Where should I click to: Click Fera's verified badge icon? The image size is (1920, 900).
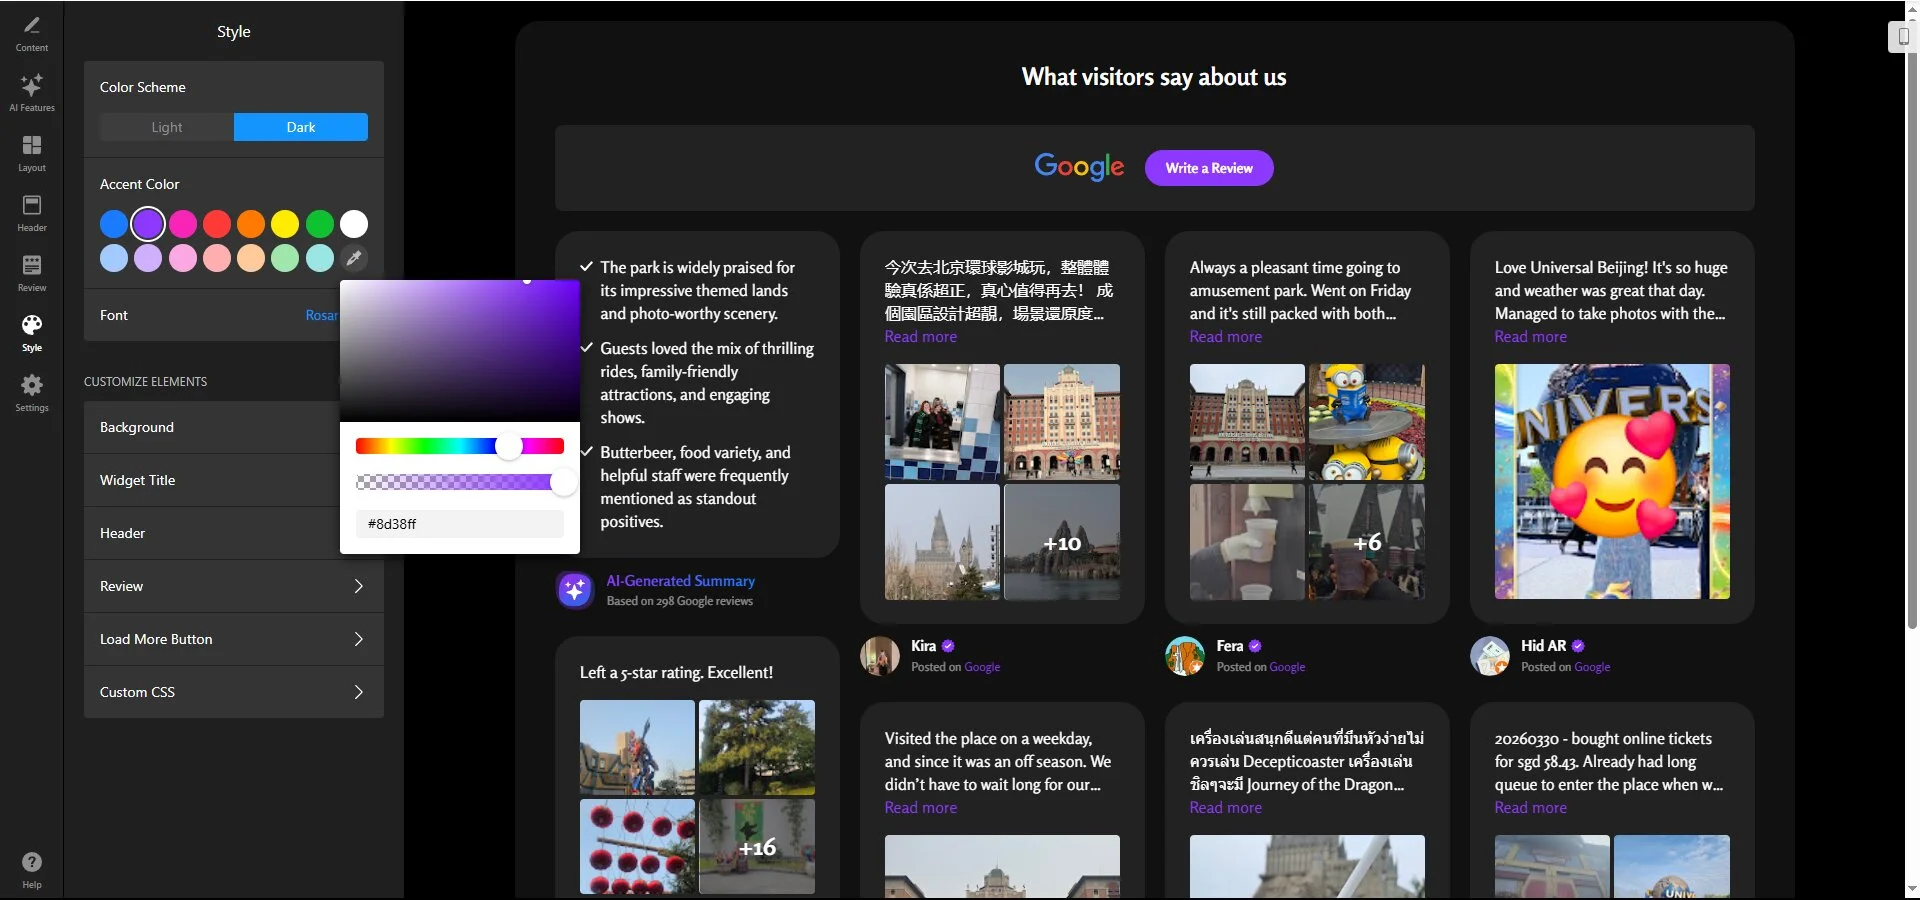(1255, 646)
